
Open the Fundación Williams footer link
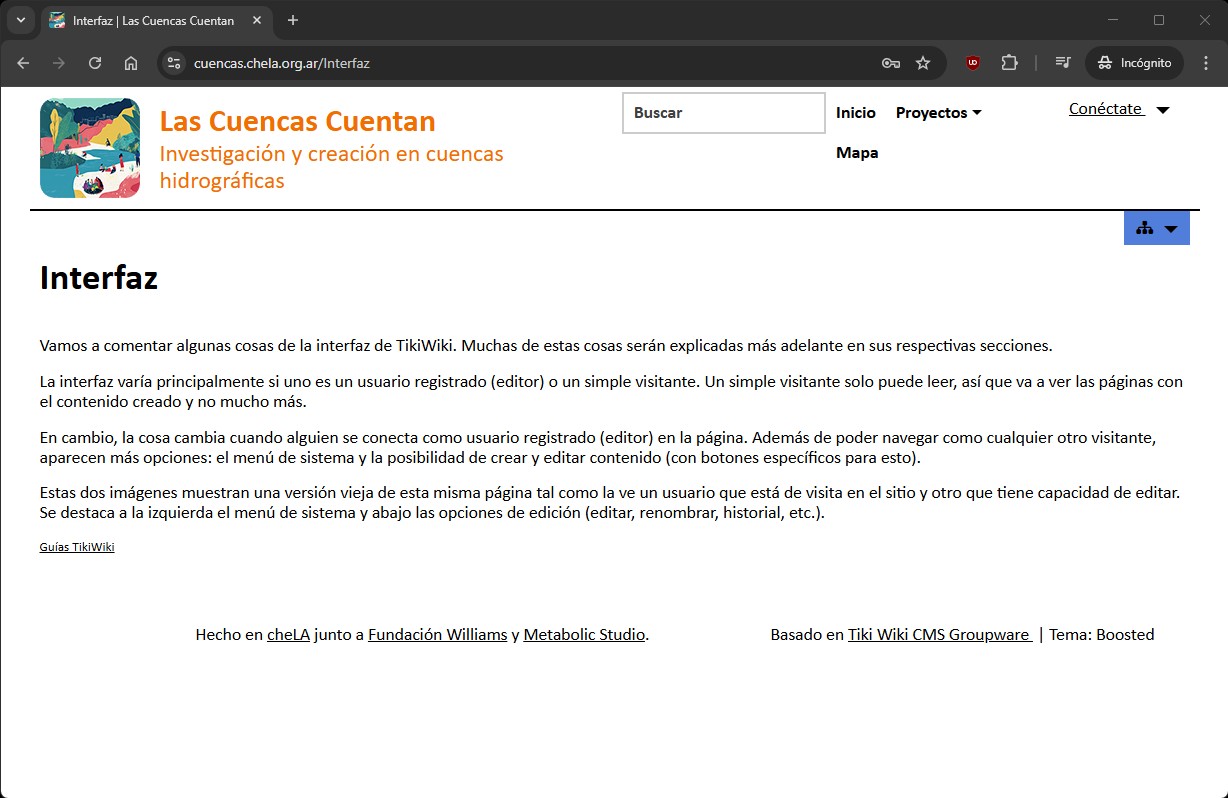click(x=437, y=635)
